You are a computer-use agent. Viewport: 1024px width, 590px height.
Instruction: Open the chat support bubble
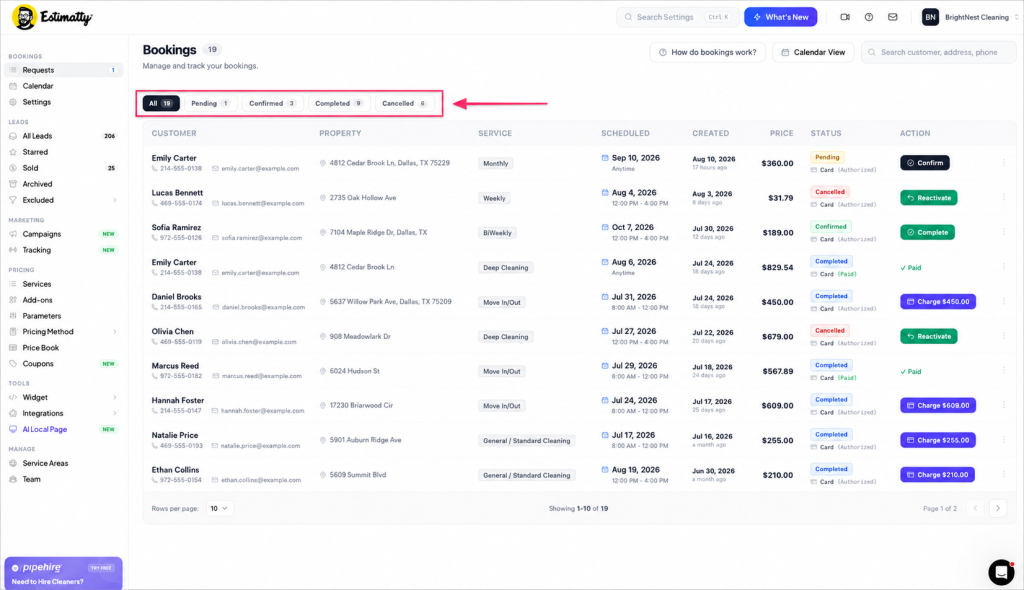click(1000, 572)
